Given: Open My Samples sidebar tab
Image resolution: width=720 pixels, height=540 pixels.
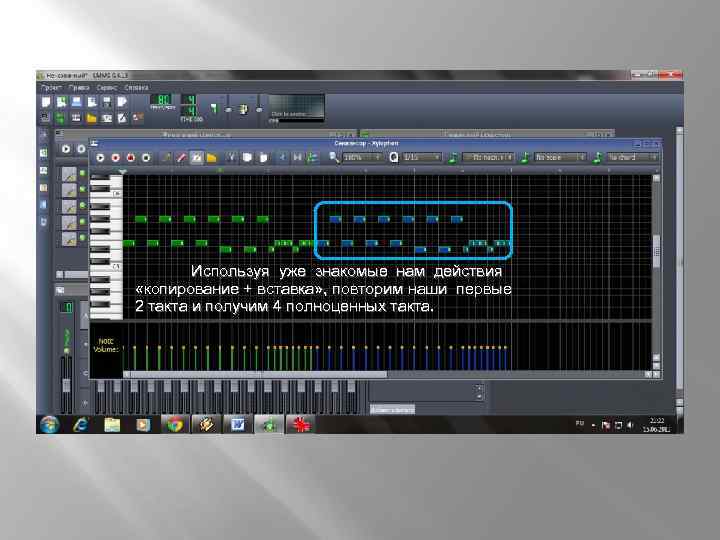Looking at the screenshot, I should pyautogui.click(x=44, y=170).
